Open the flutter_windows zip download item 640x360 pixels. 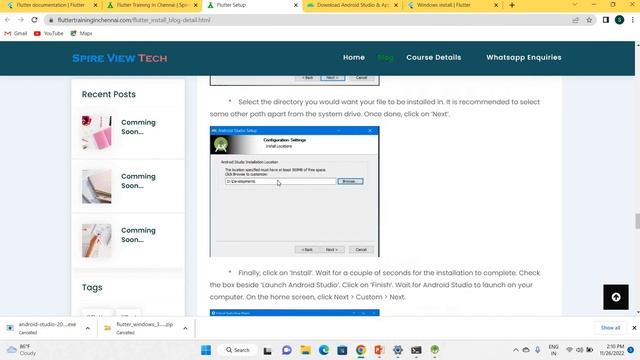(140, 328)
